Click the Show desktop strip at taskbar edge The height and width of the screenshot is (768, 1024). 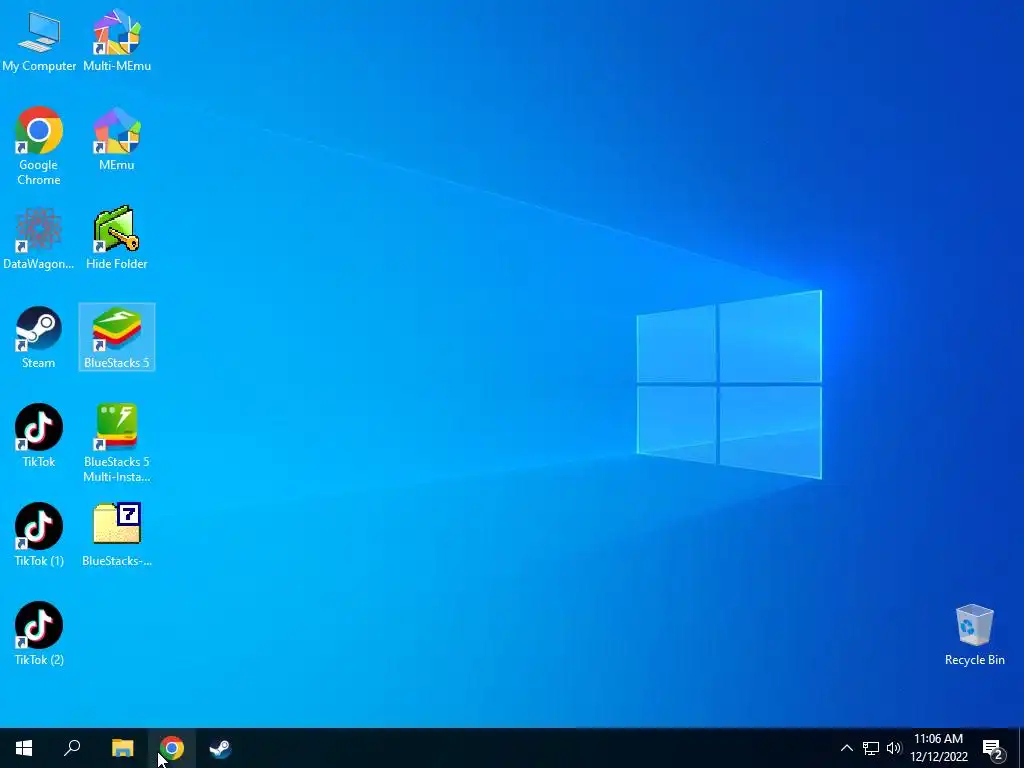(x=1021, y=748)
